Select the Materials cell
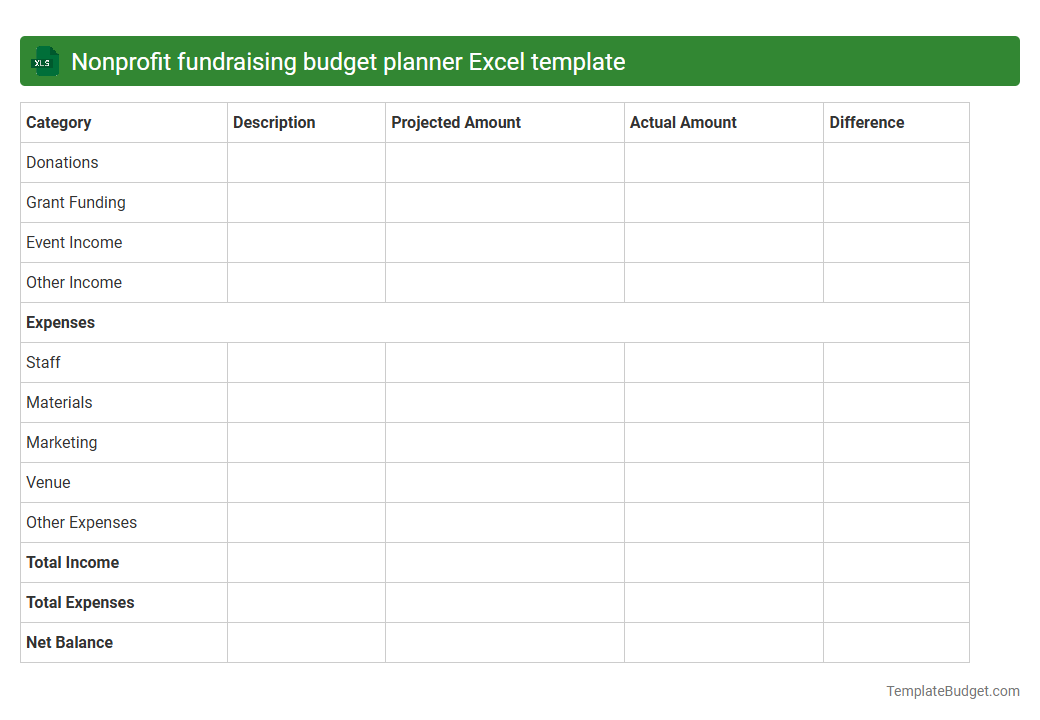 (x=59, y=402)
